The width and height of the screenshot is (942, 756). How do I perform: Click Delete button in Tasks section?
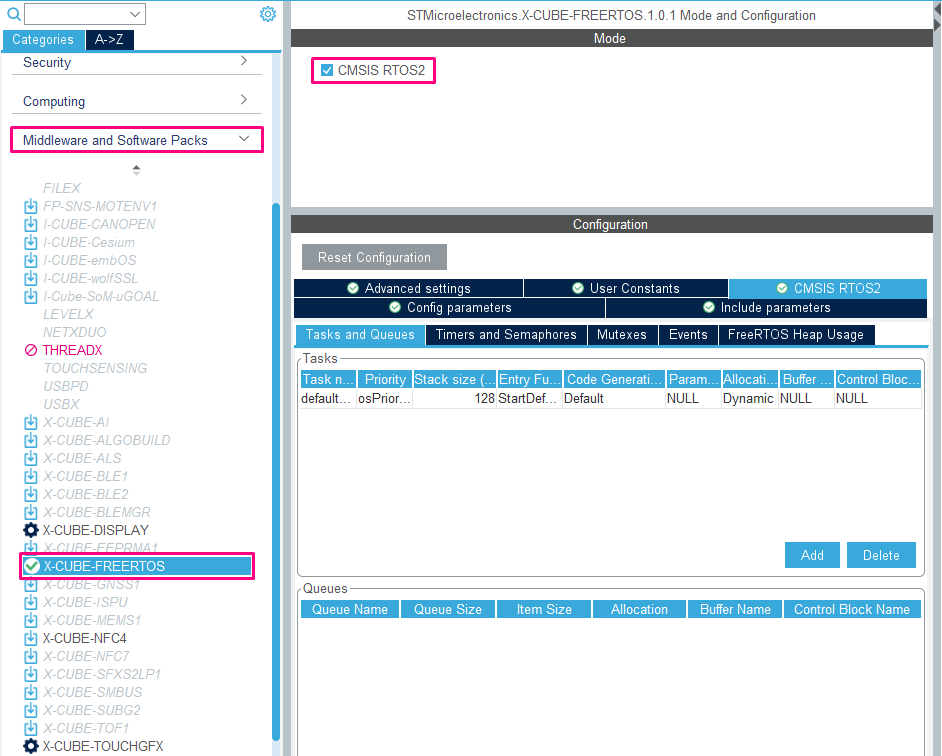point(881,555)
